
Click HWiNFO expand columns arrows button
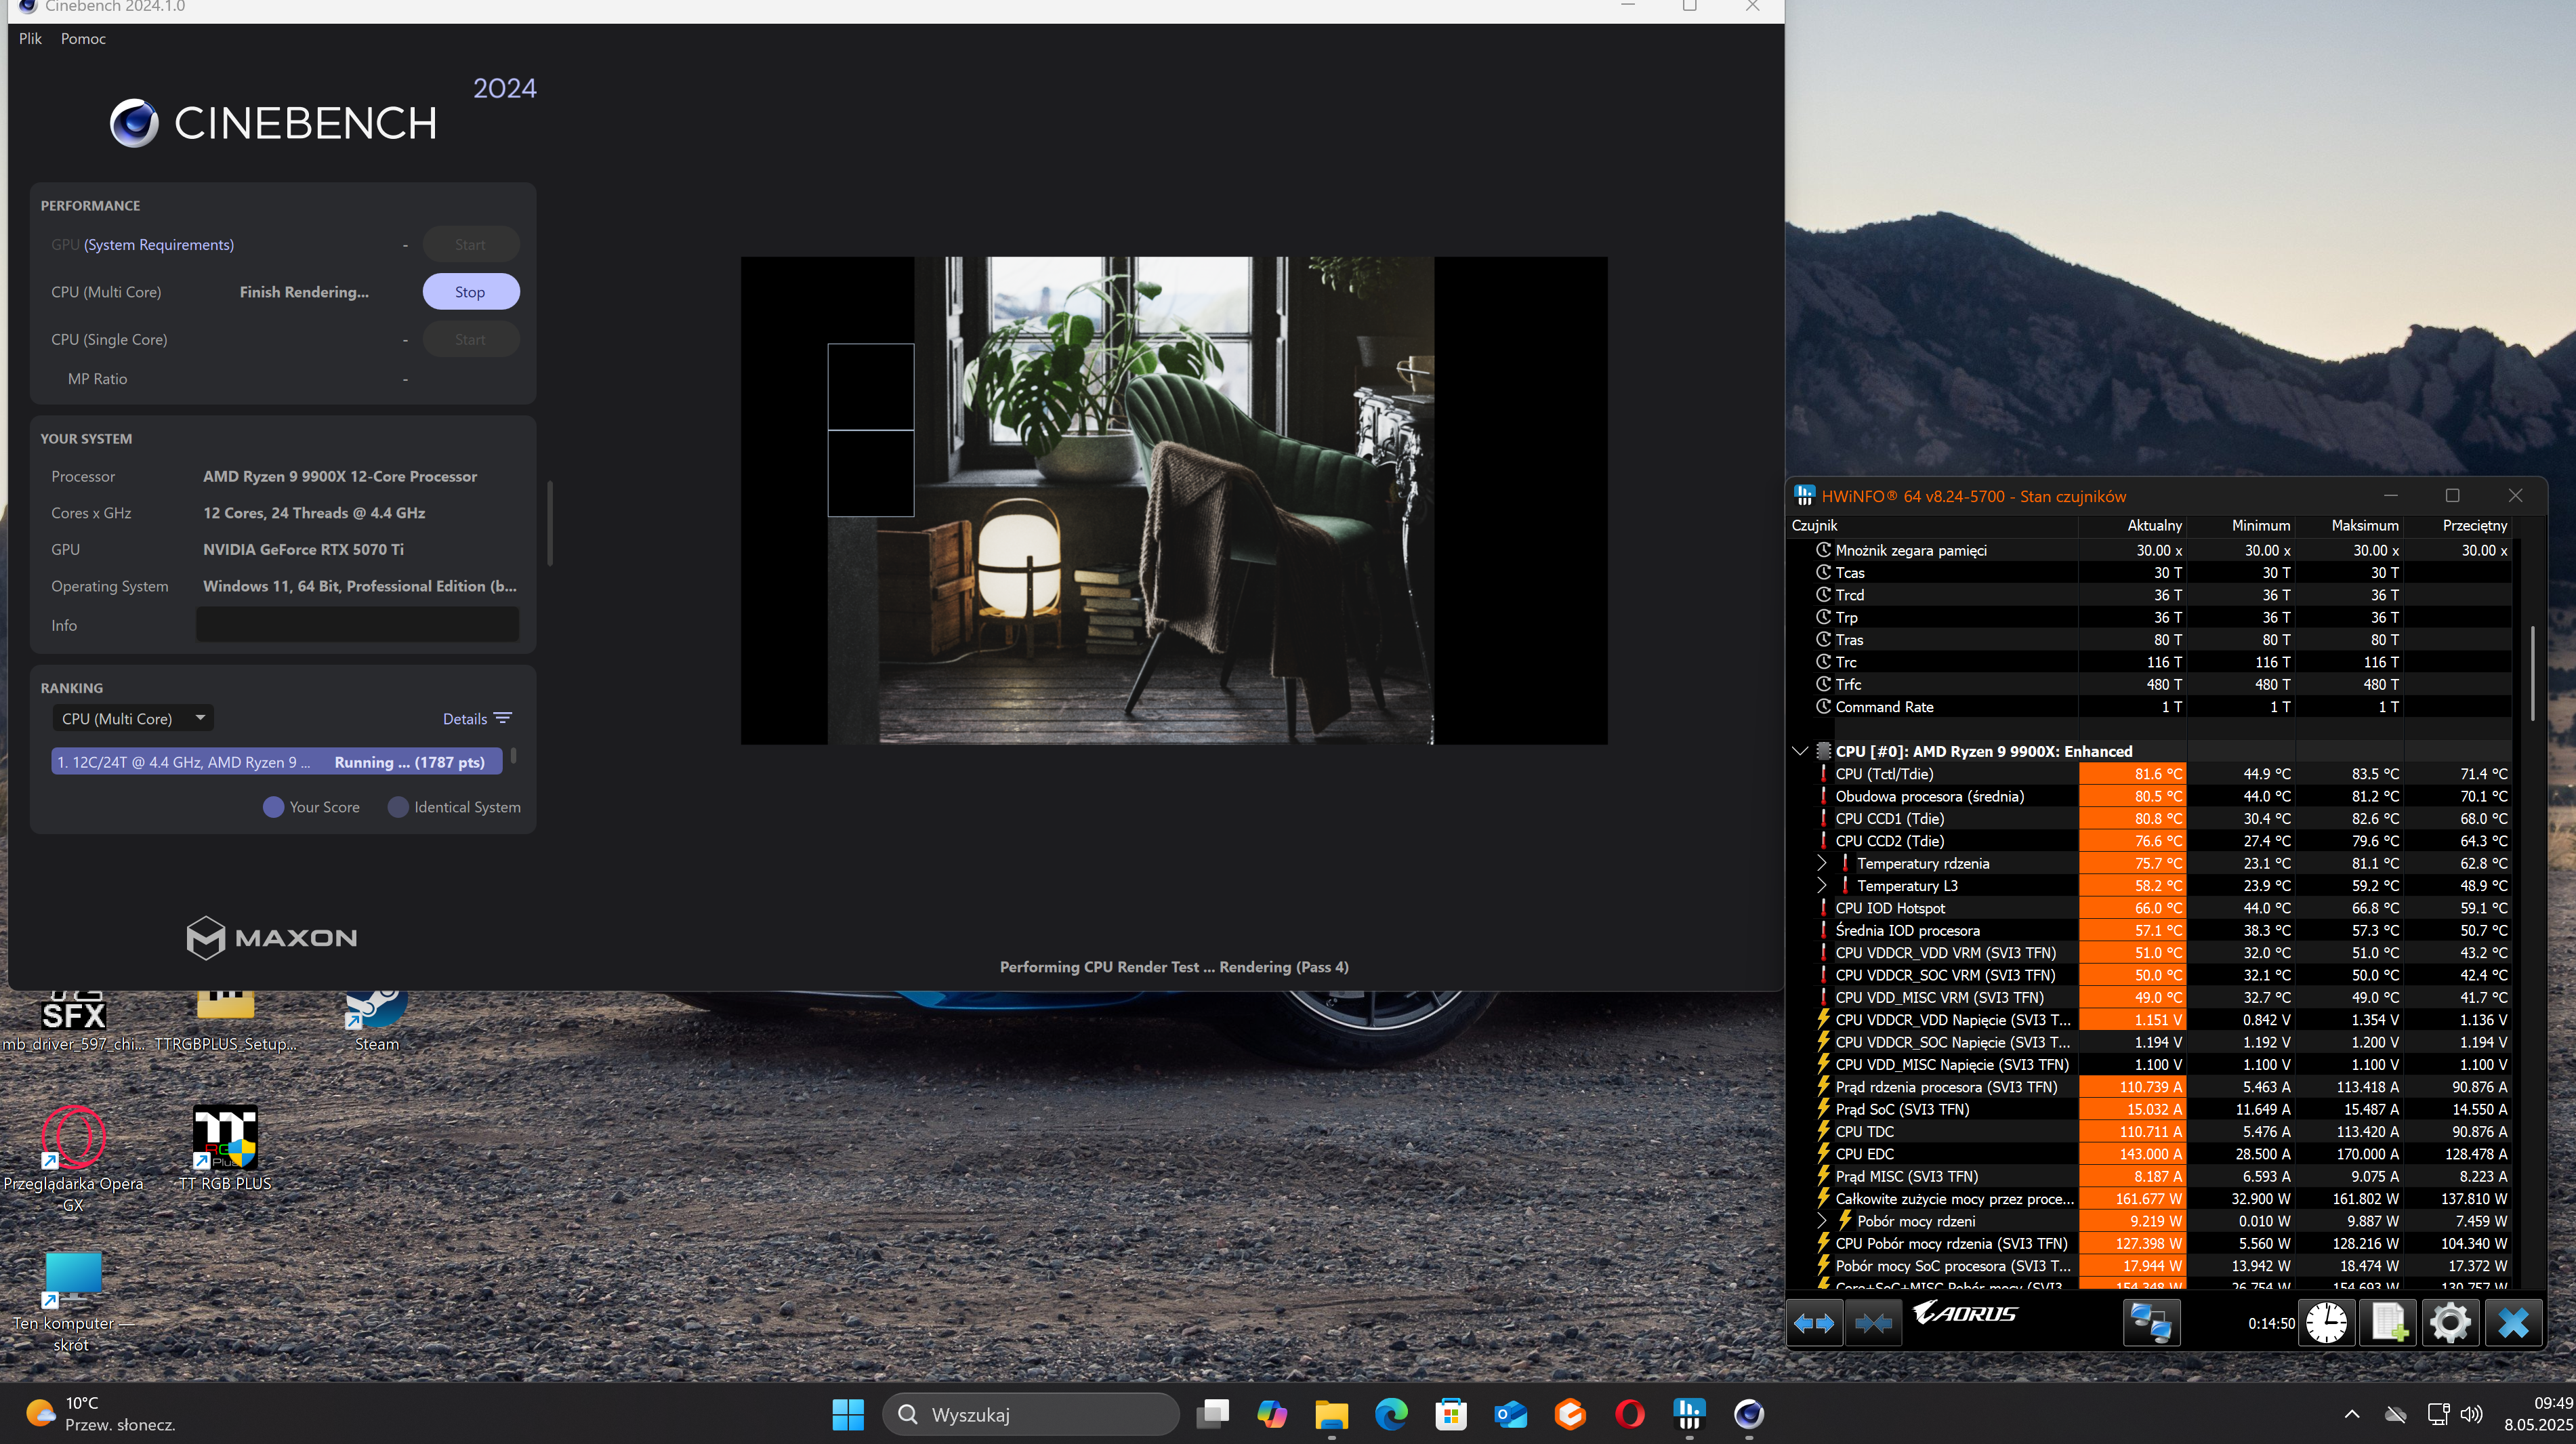1814,1323
